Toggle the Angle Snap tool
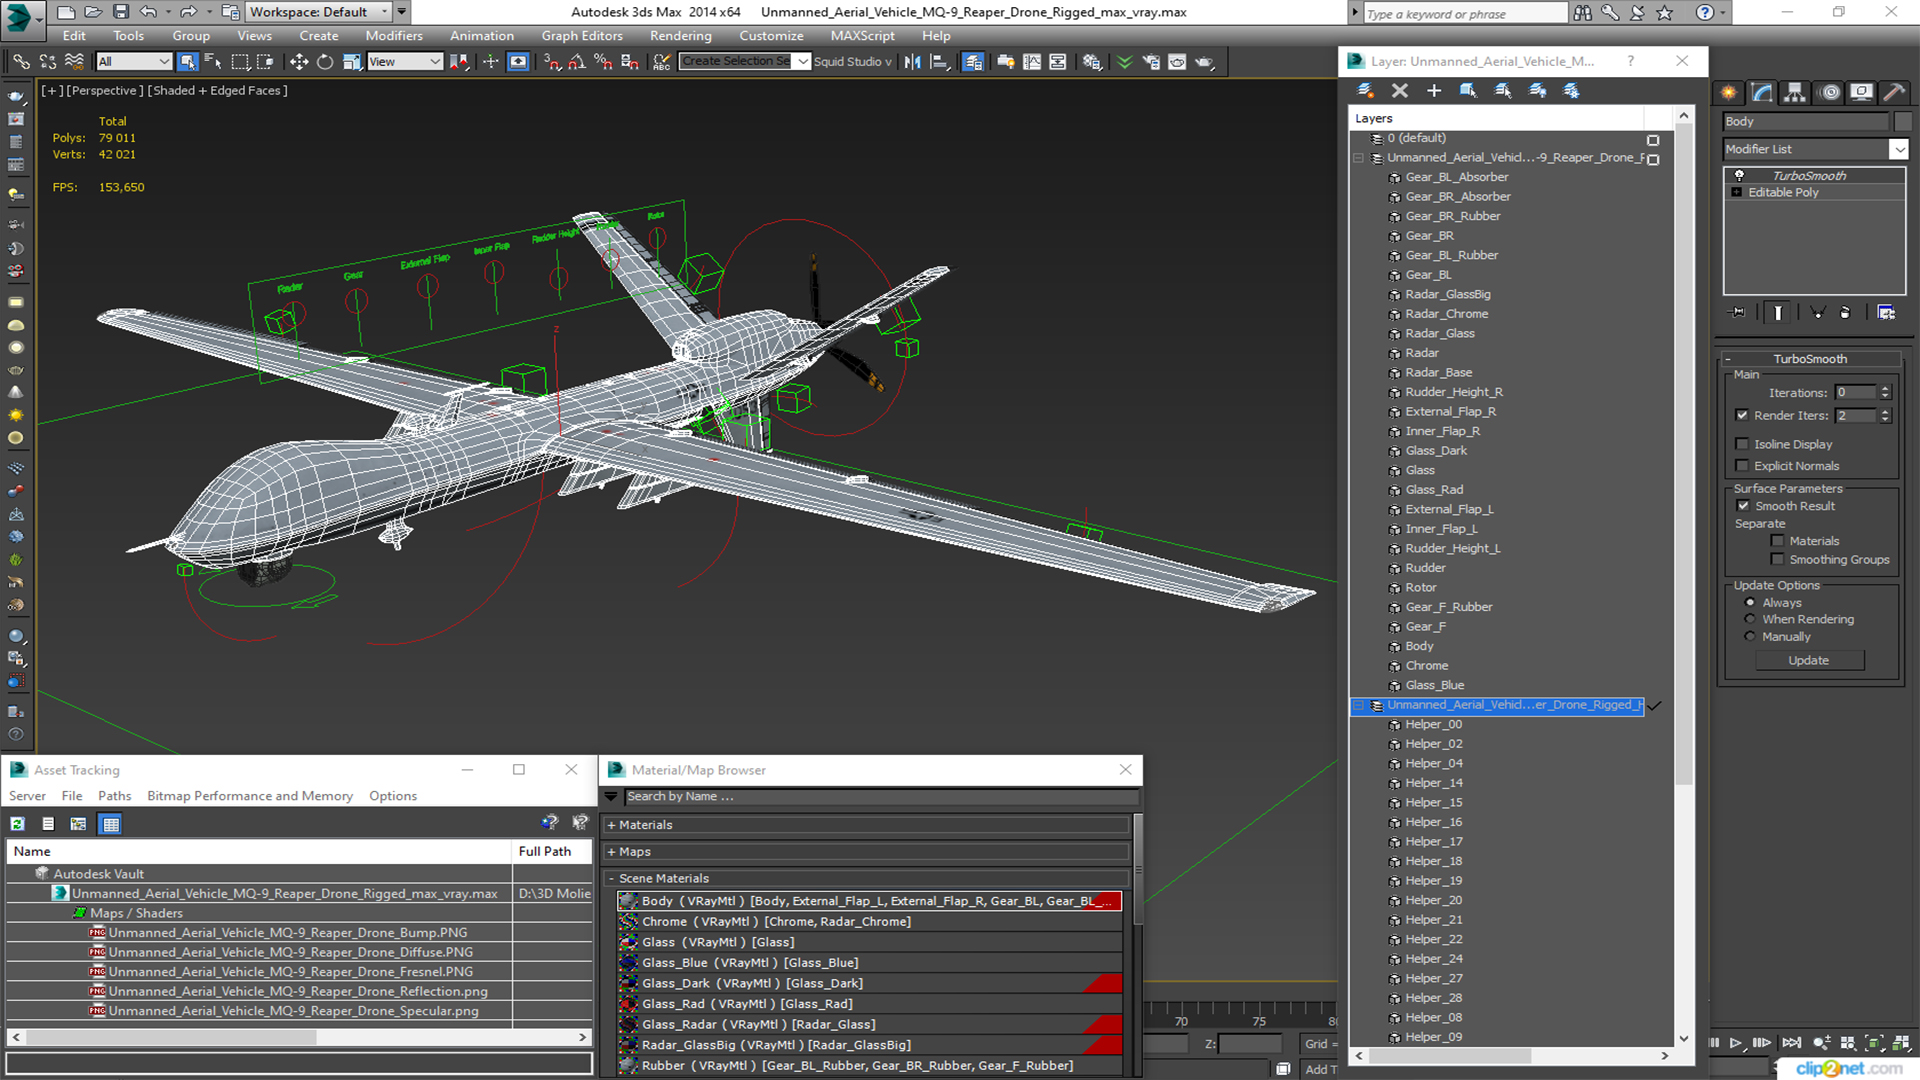Image resolution: width=1920 pixels, height=1080 pixels. [x=577, y=62]
